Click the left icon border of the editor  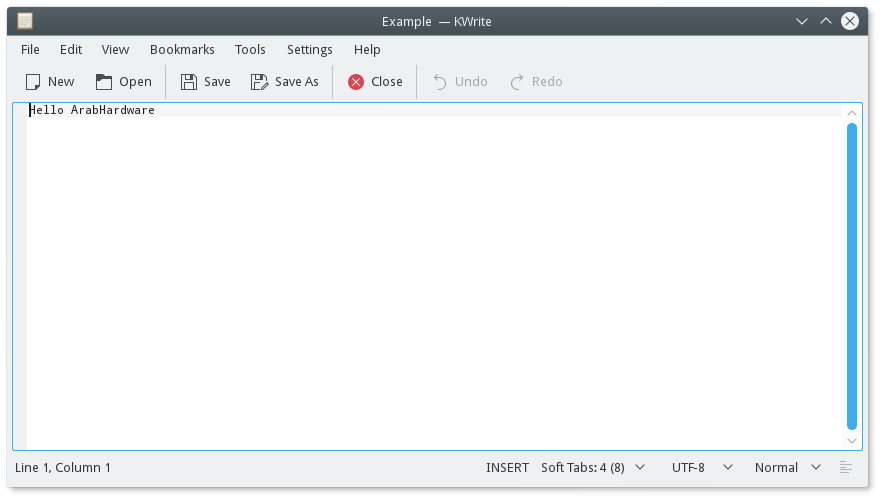20,276
